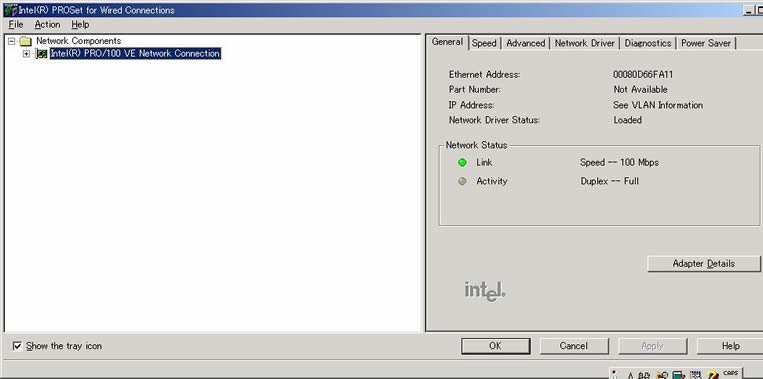Image resolution: width=763 pixels, height=379 pixels.
Task: Switch to the Network Driver tab
Action: [584, 43]
